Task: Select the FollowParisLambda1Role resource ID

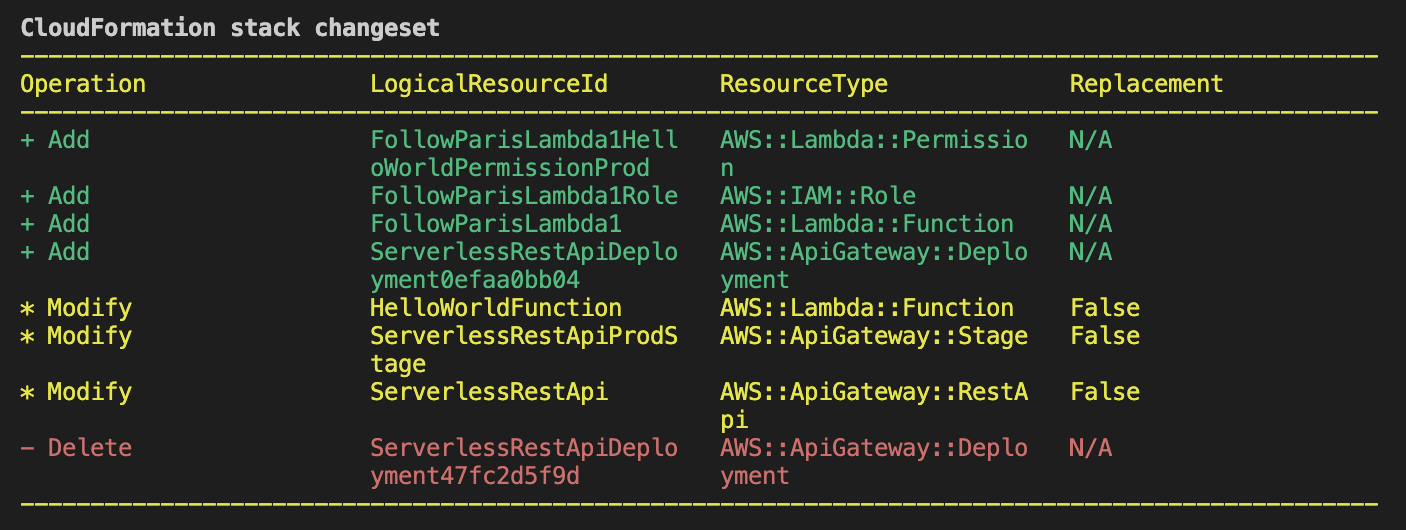Action: [524, 196]
